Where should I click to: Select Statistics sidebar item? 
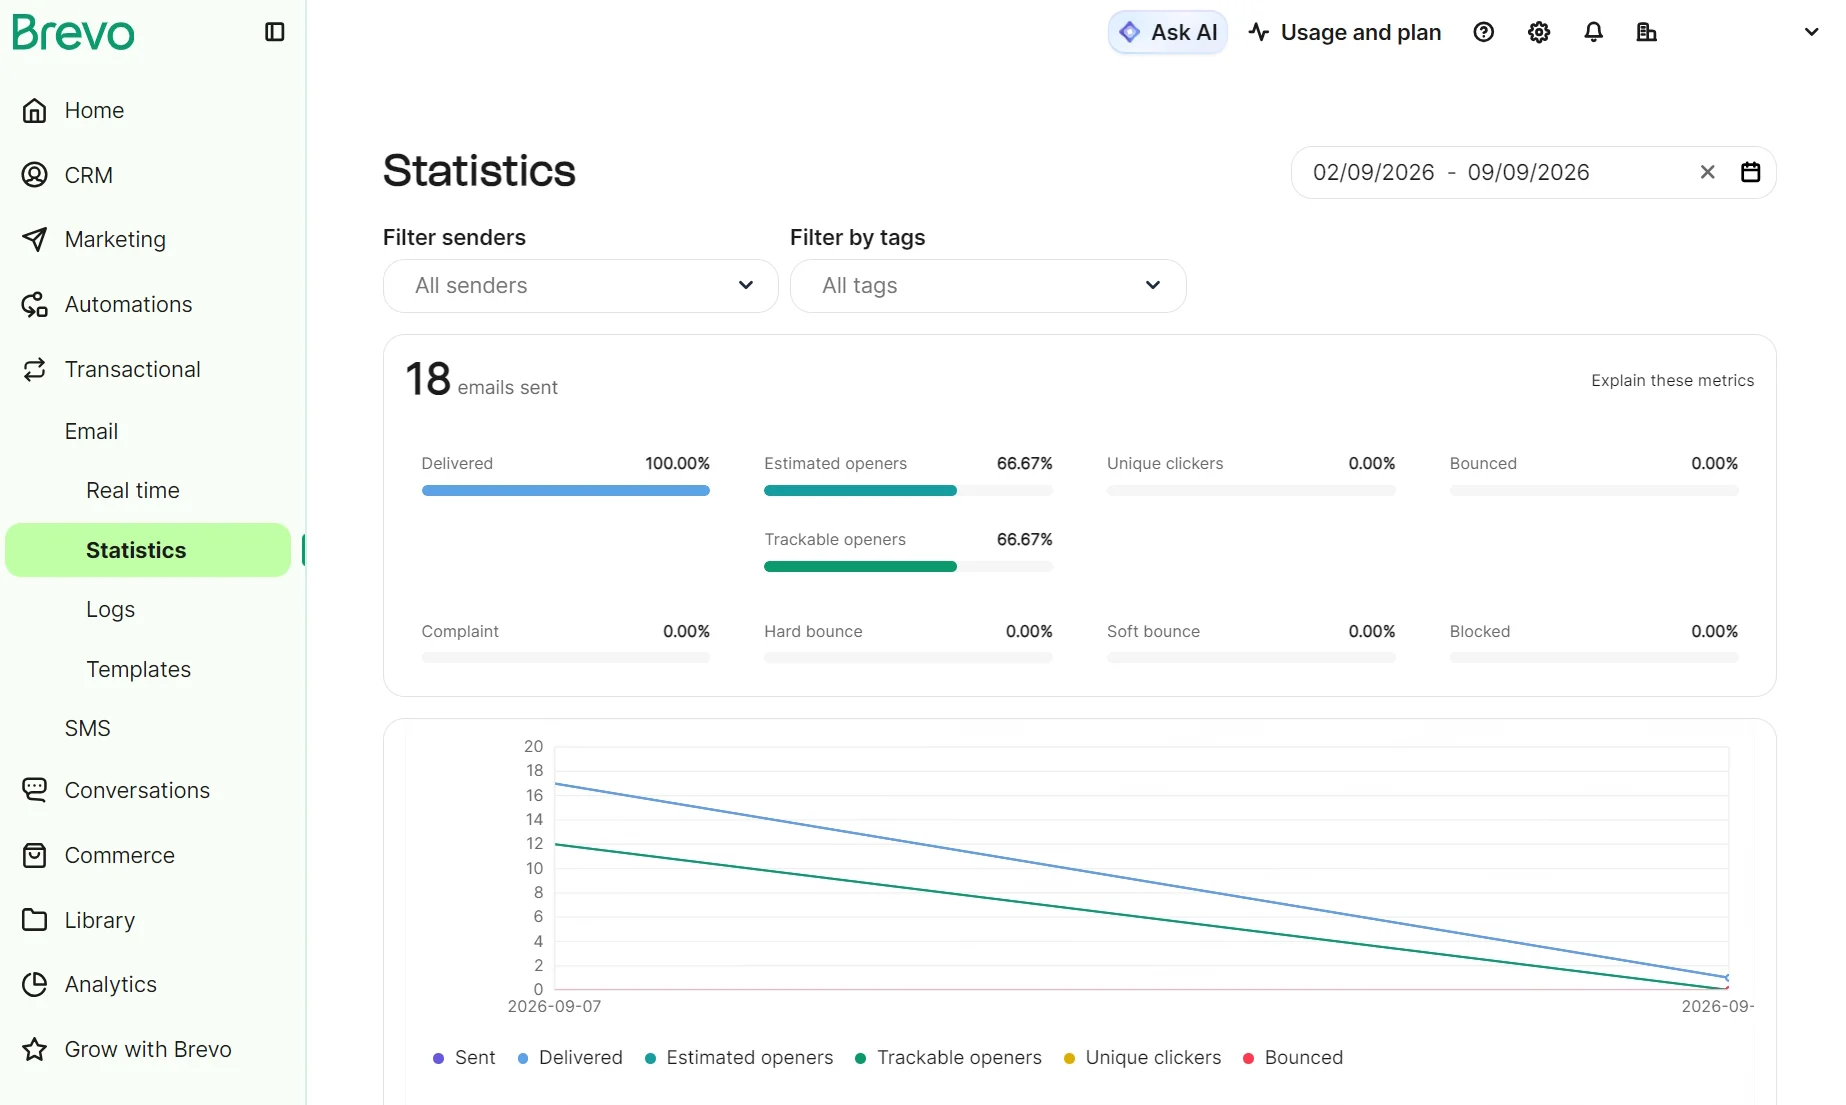click(148, 550)
